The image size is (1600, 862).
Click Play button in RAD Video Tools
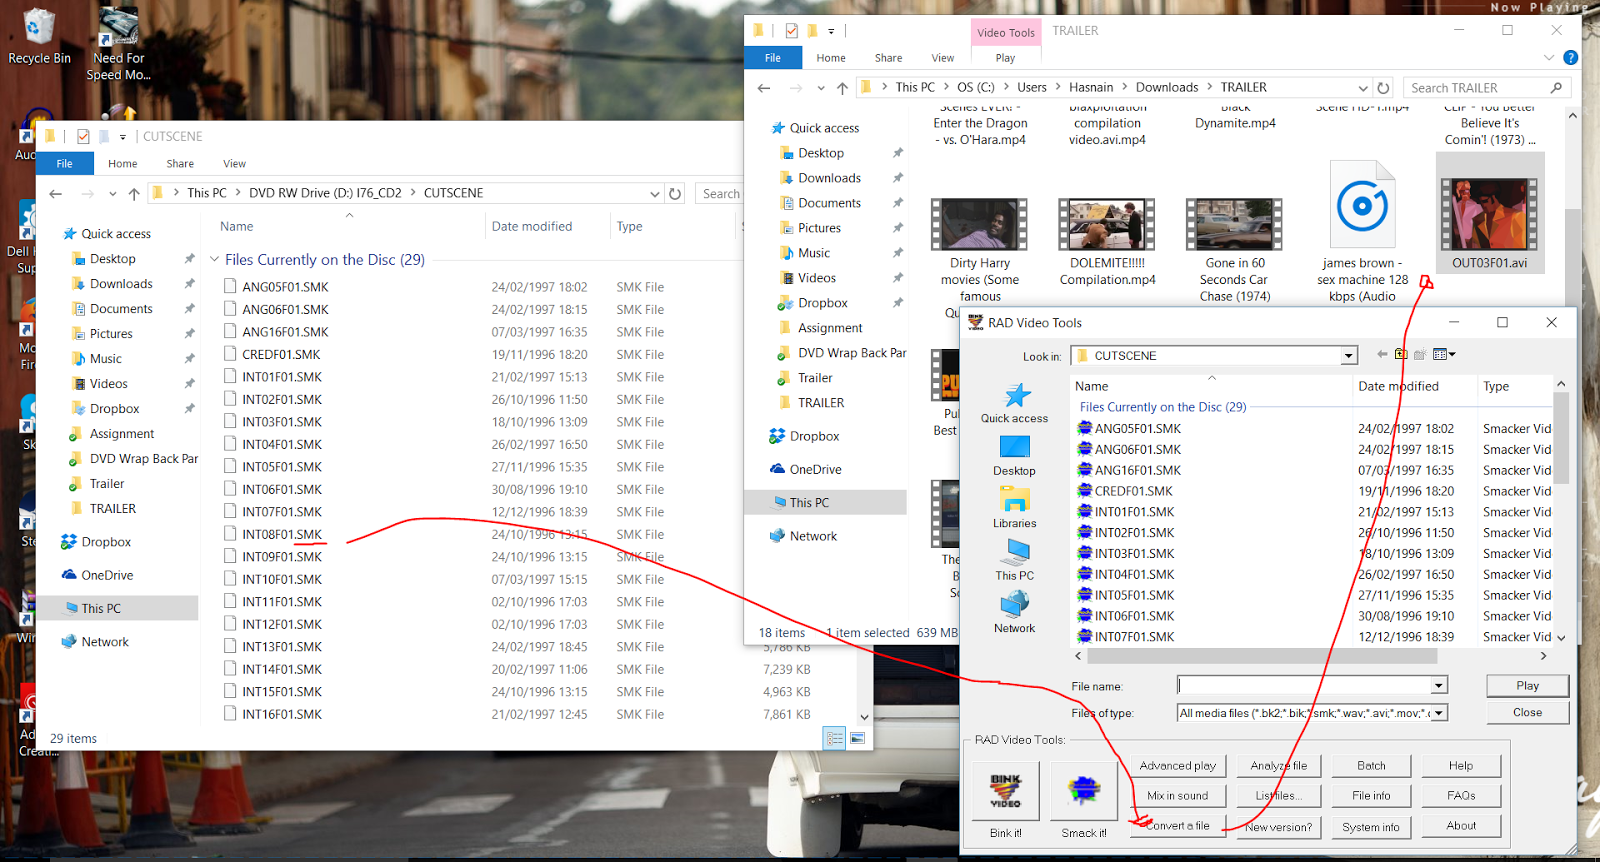click(1527, 686)
